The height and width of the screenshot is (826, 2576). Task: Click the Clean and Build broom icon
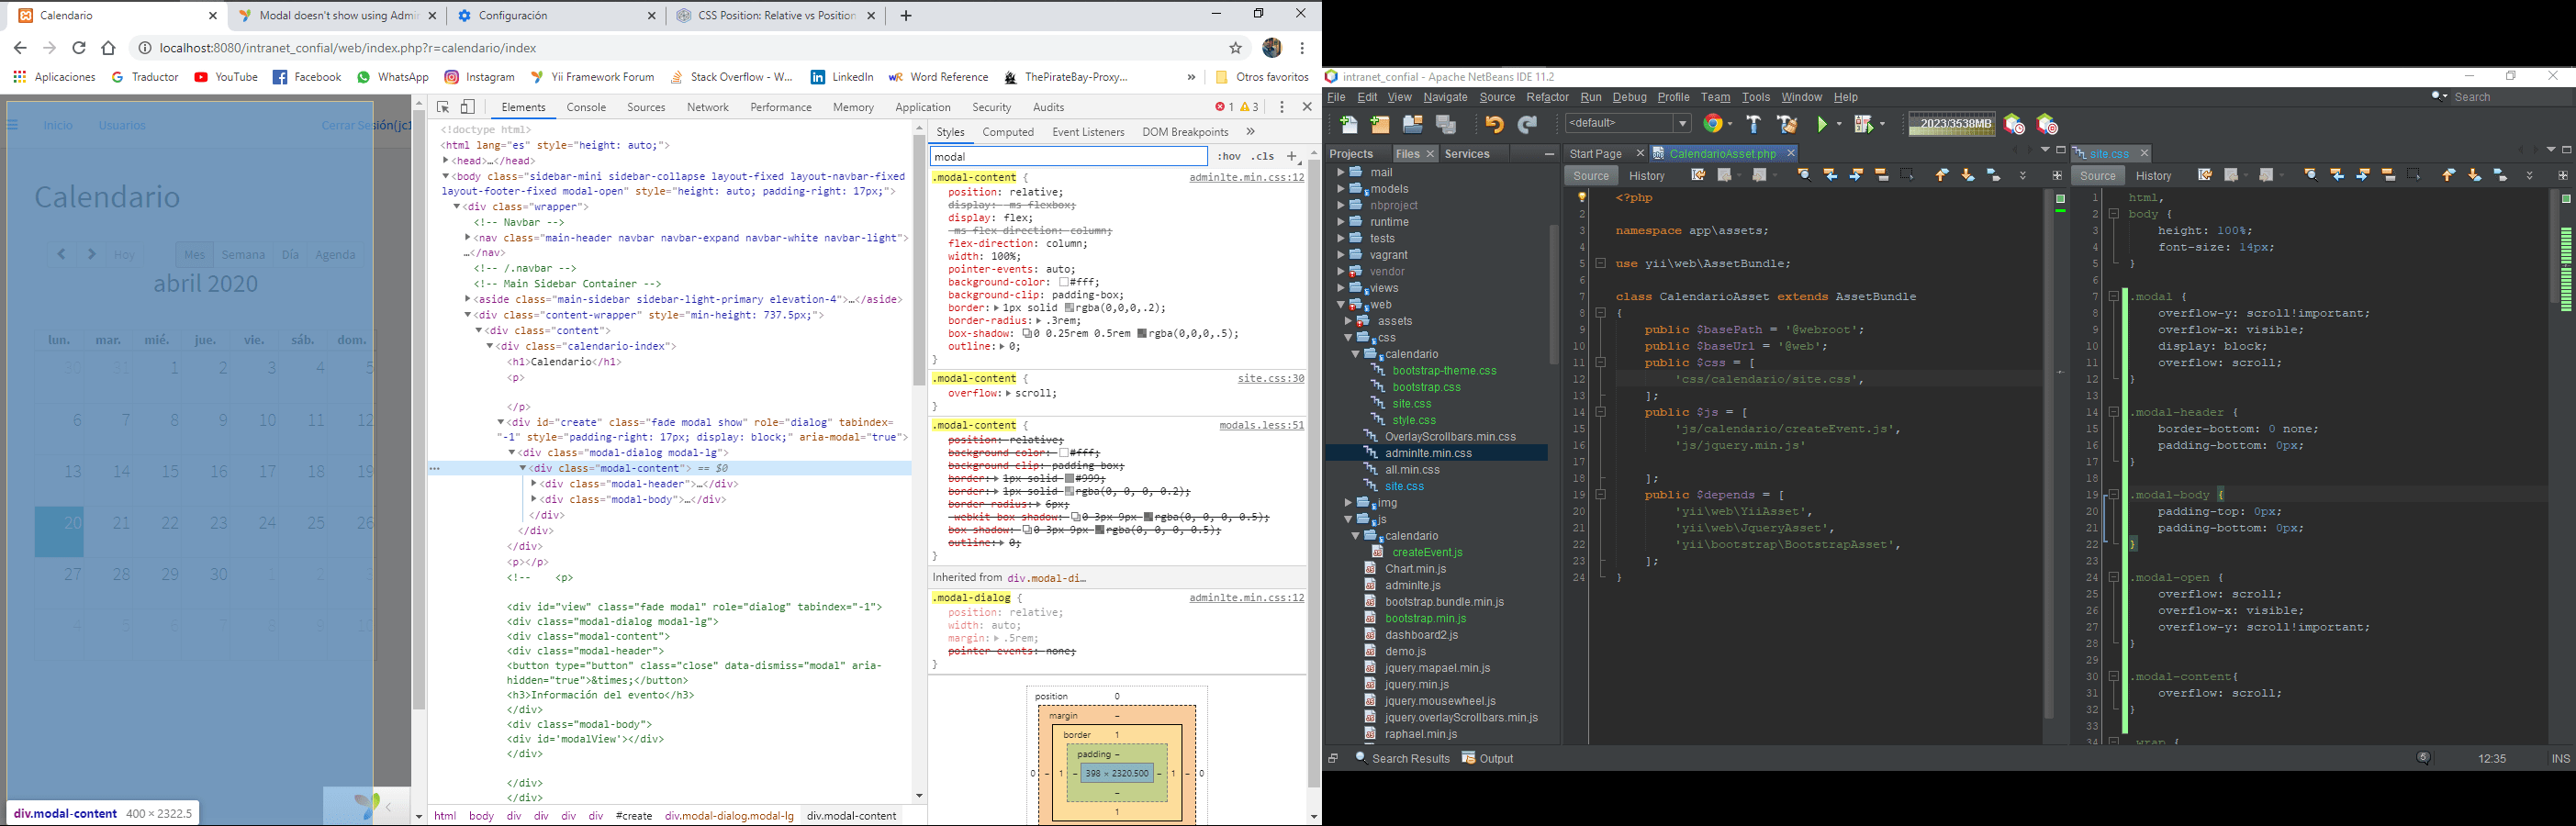click(x=1787, y=124)
